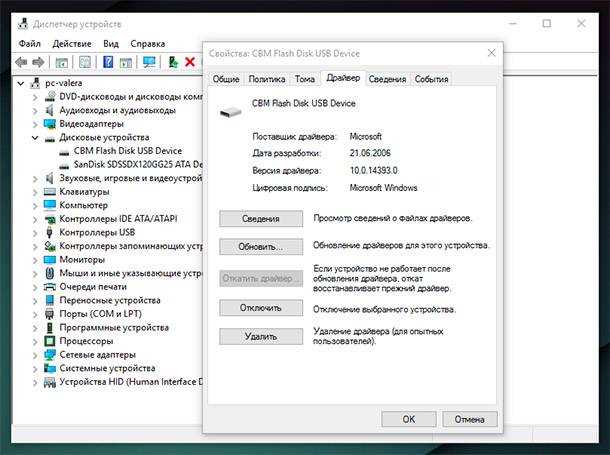Expand the Контроллеры USB node

[x=36, y=232]
